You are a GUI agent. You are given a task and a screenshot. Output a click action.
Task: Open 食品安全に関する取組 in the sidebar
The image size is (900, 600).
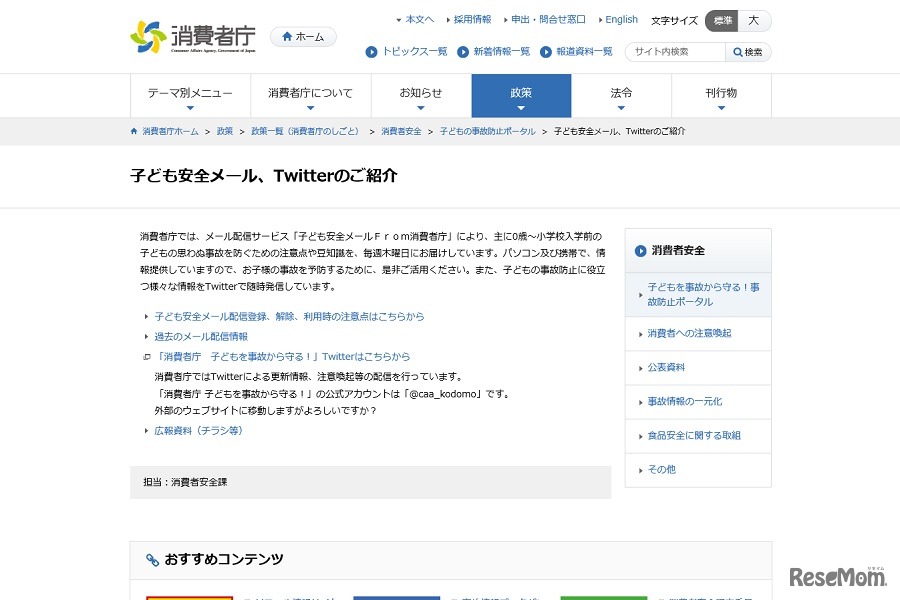[696, 436]
